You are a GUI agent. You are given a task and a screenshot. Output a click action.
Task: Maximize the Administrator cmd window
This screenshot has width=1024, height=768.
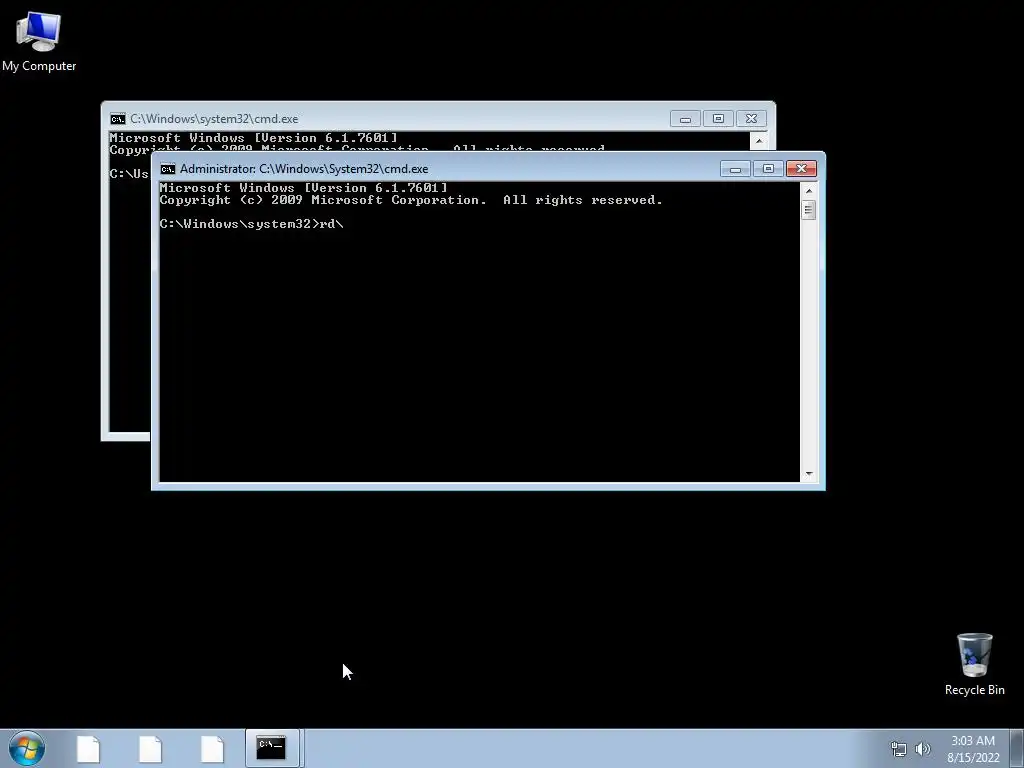[768, 169]
